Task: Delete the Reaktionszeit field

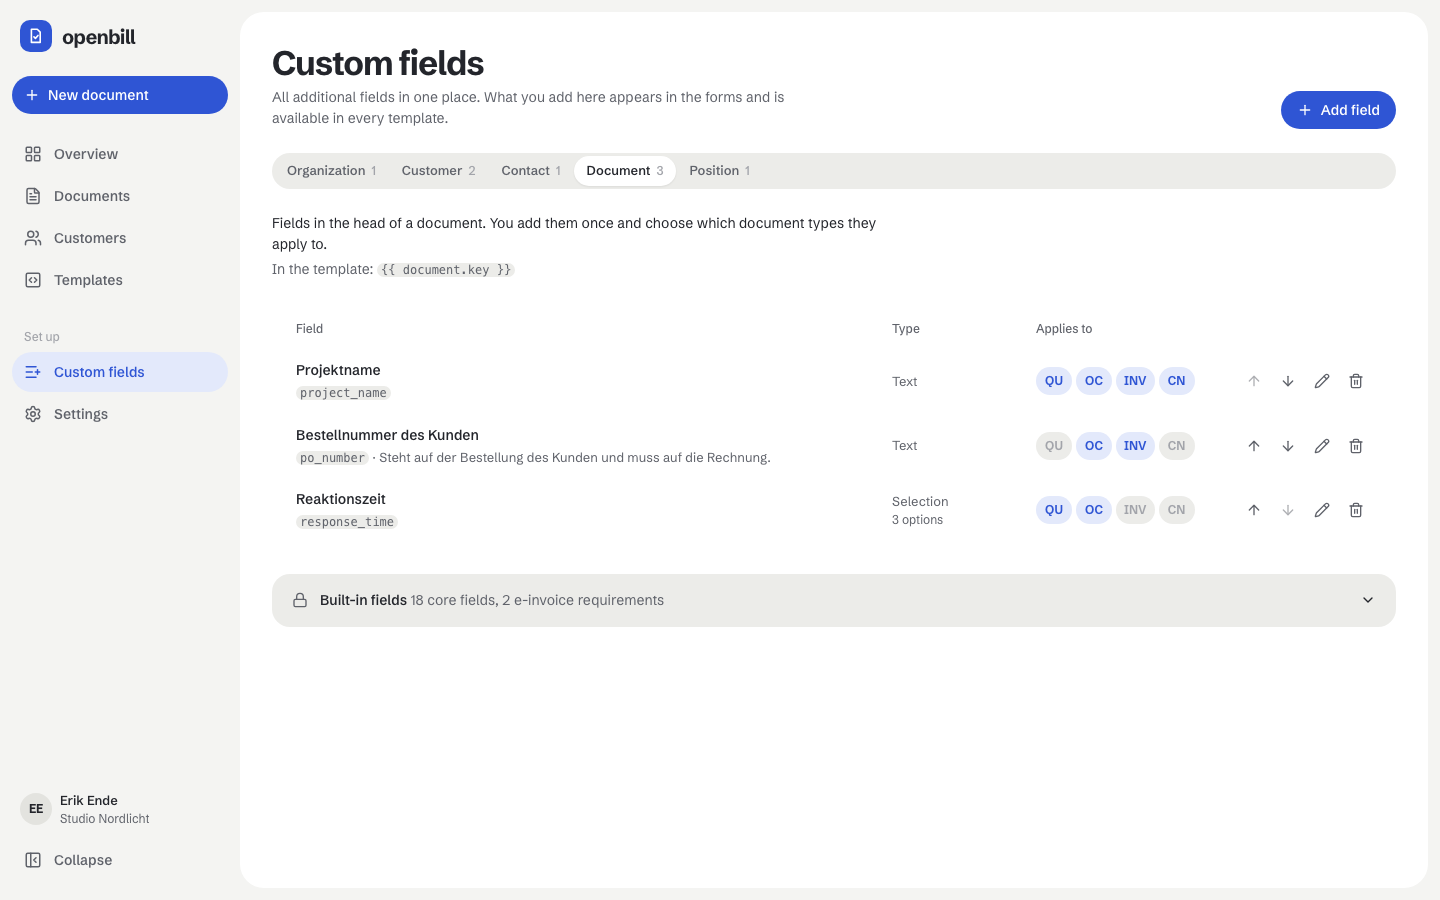Action: click(1356, 510)
